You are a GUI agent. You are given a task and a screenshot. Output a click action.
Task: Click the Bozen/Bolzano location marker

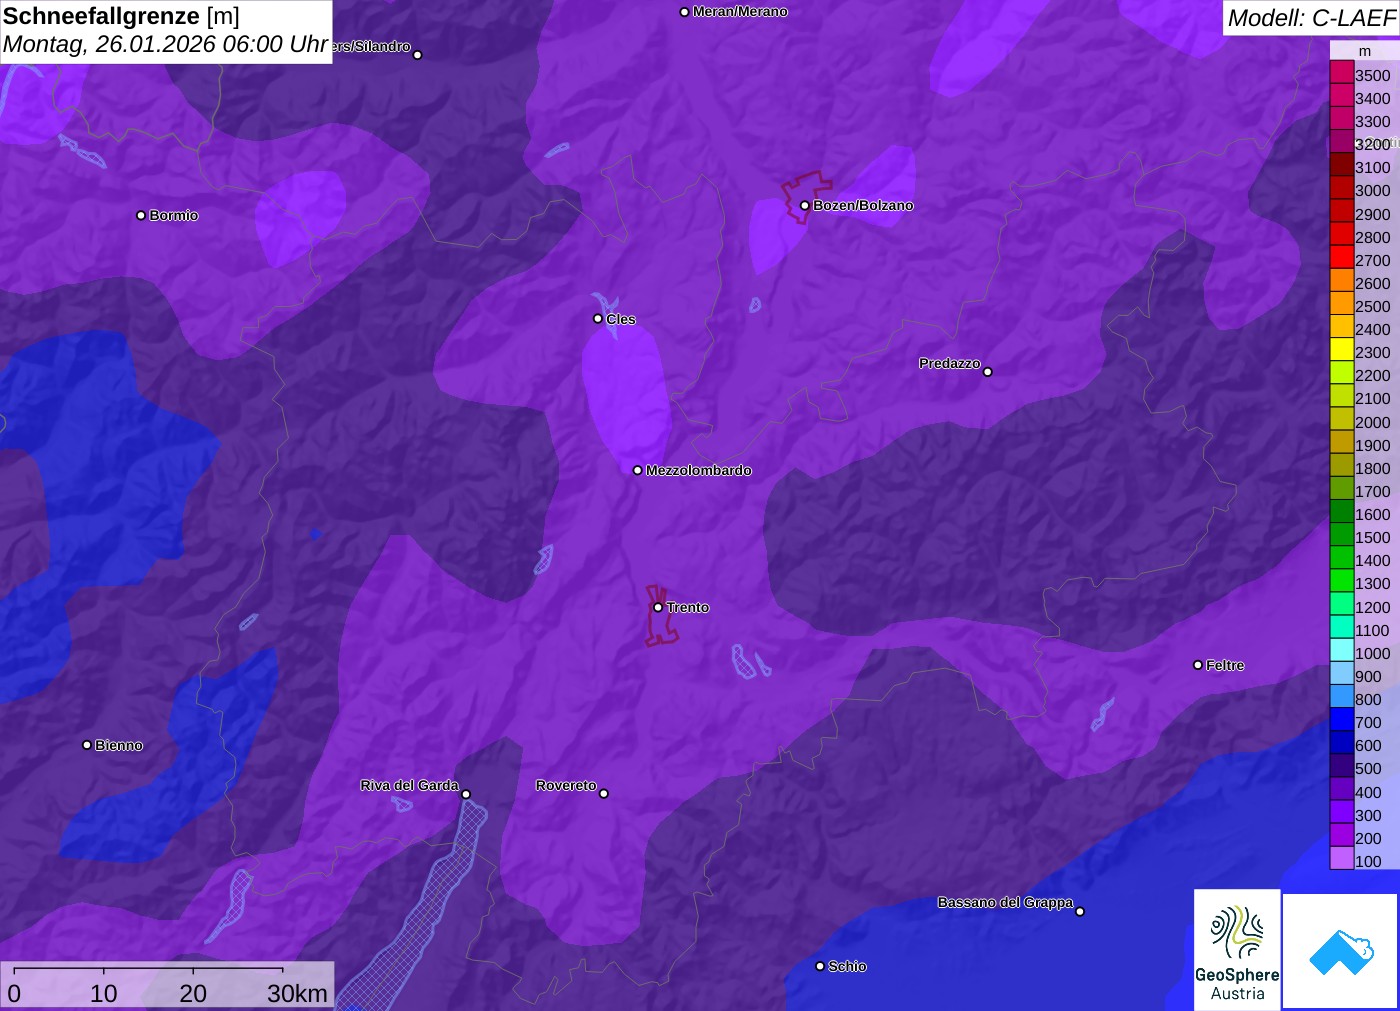(805, 206)
